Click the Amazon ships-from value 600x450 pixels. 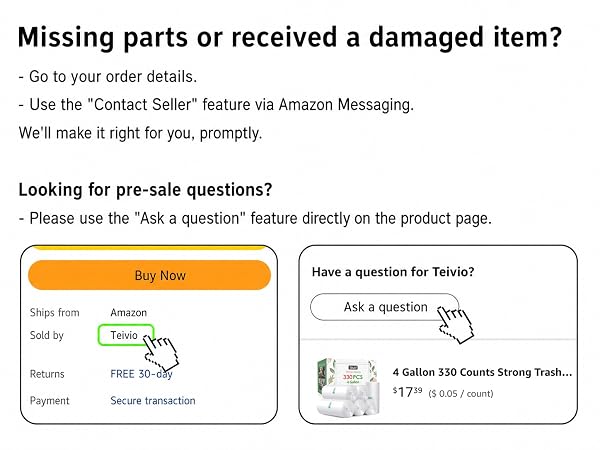coord(129,313)
